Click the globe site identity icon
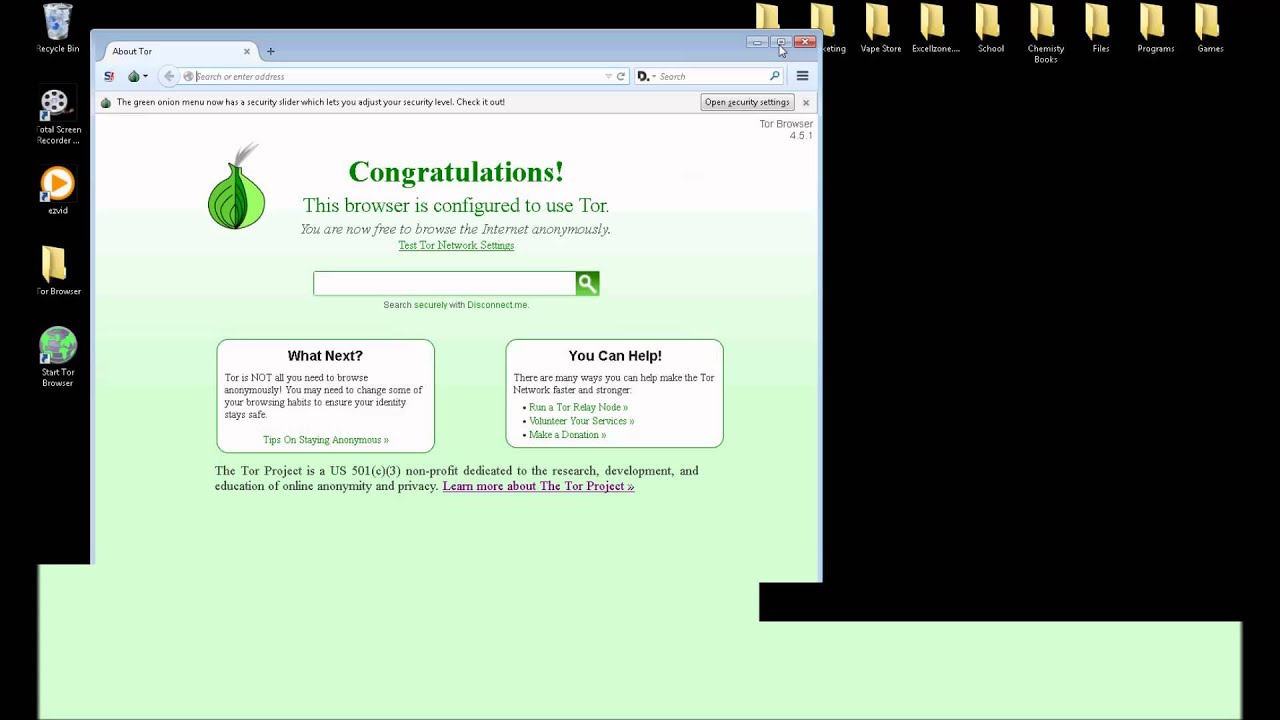Screen dimensions: 1280x720 click(x=188, y=76)
